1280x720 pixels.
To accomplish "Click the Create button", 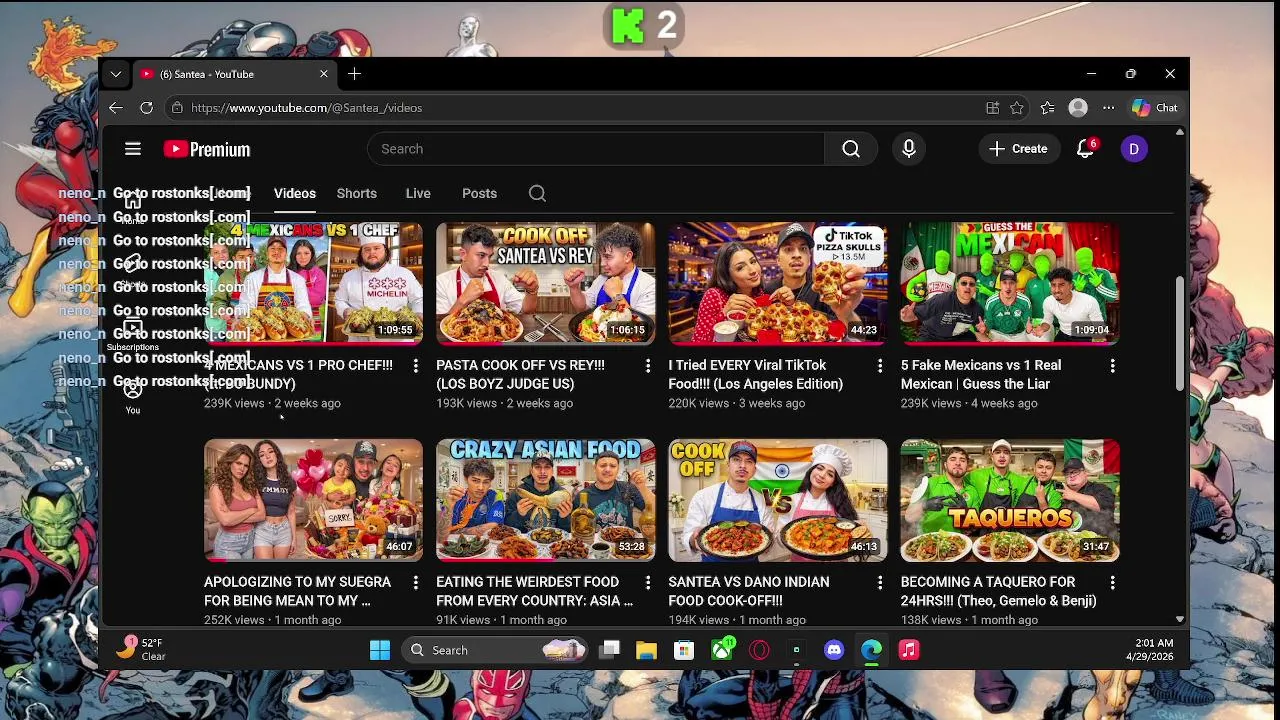I will (x=1019, y=149).
